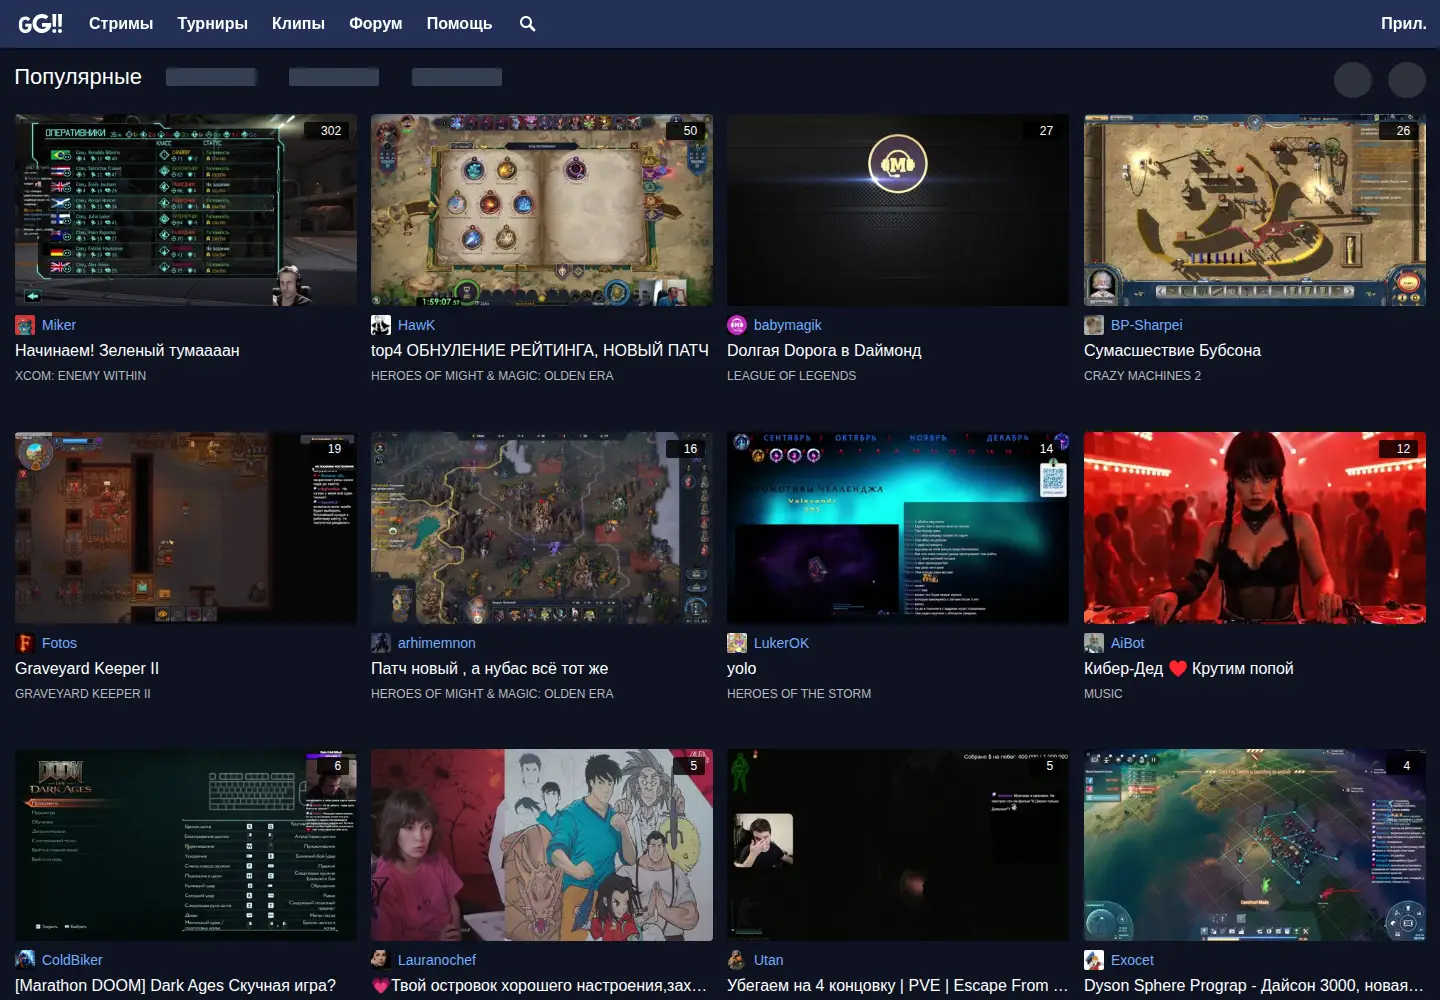Open arhimemnon's Olden Era map thumbnail
Viewport: 1440px width, 1000px height.
[x=542, y=528]
